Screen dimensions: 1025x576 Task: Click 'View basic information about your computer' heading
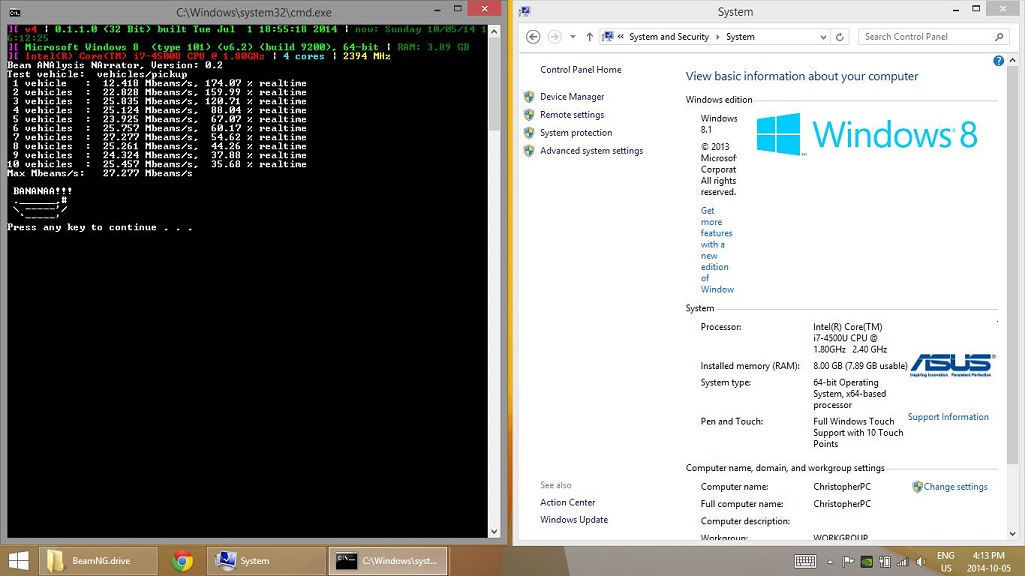coord(801,76)
